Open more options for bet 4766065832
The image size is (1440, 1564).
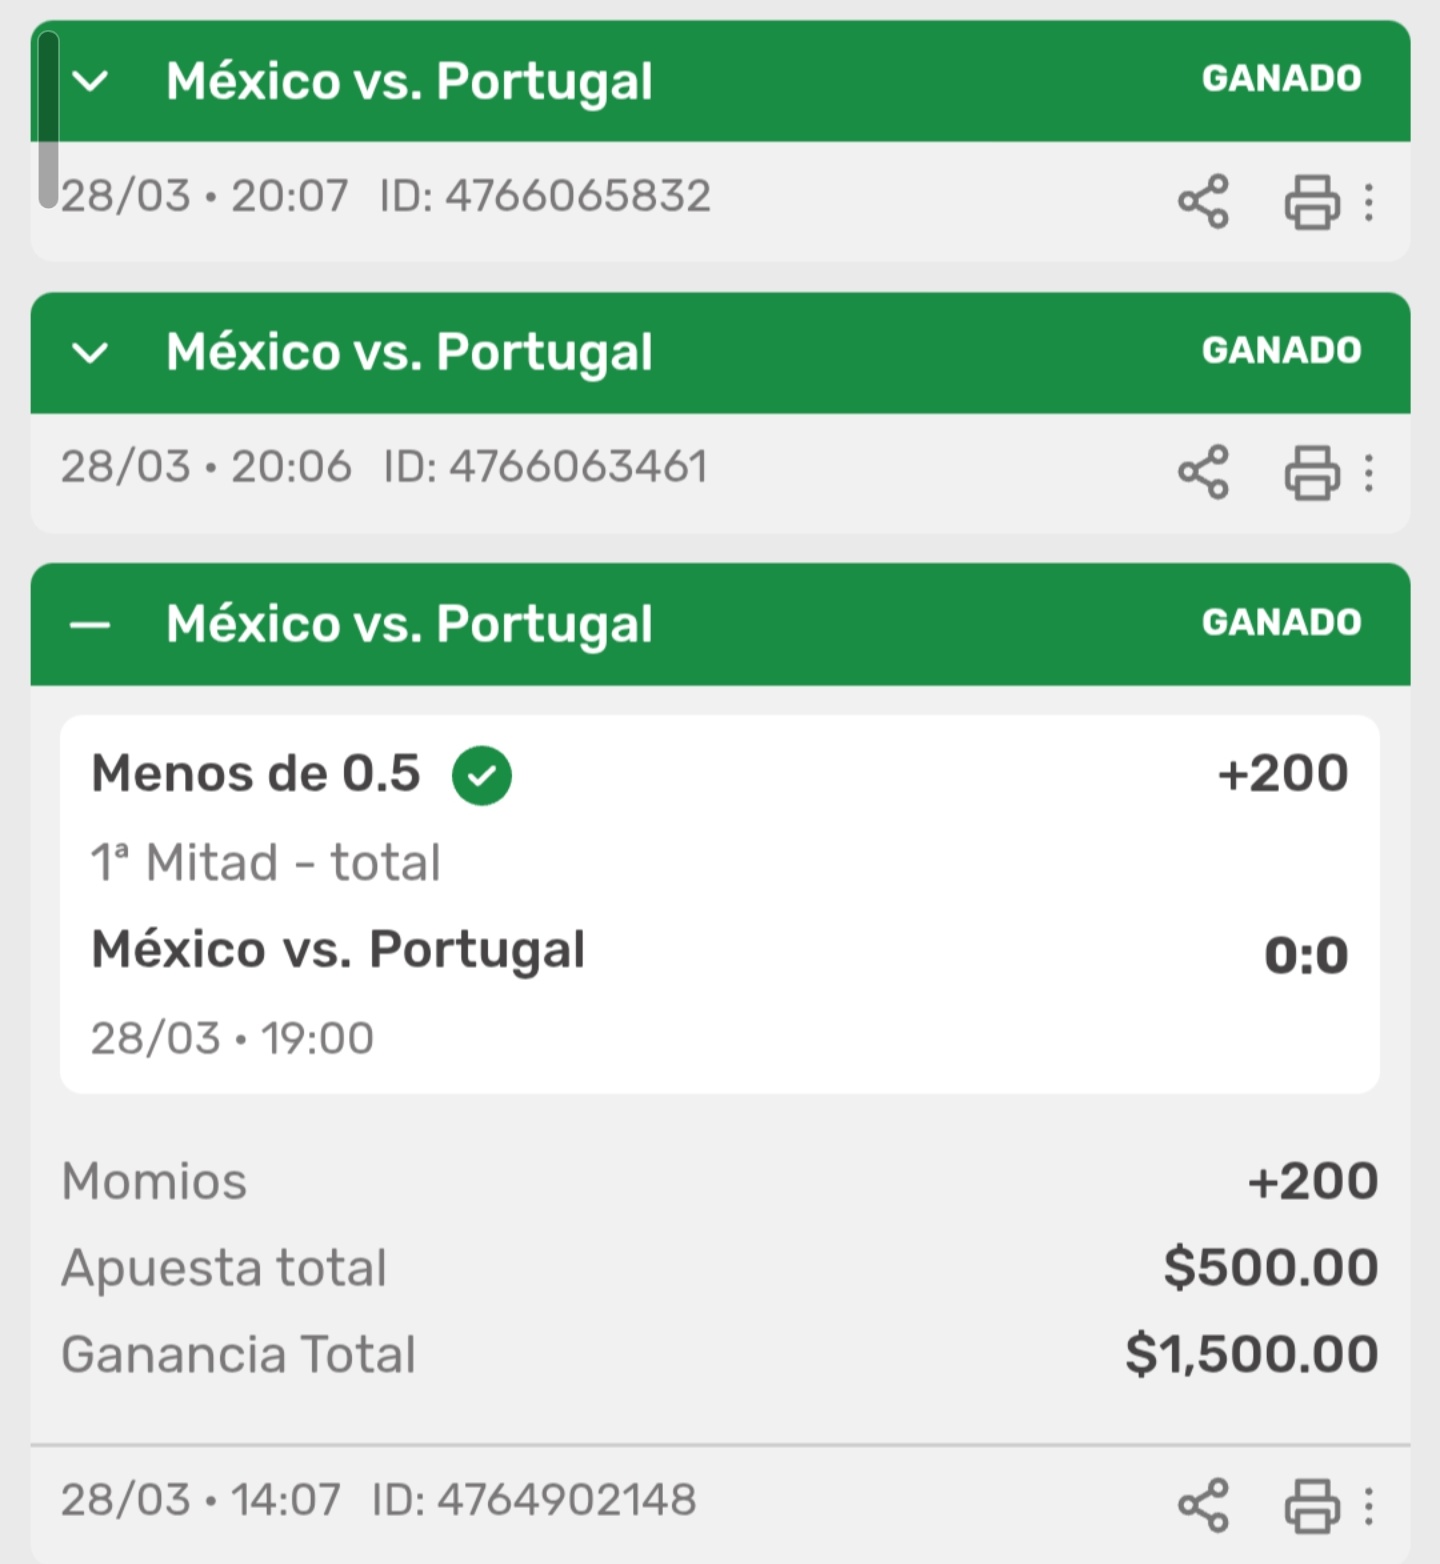(x=1369, y=201)
